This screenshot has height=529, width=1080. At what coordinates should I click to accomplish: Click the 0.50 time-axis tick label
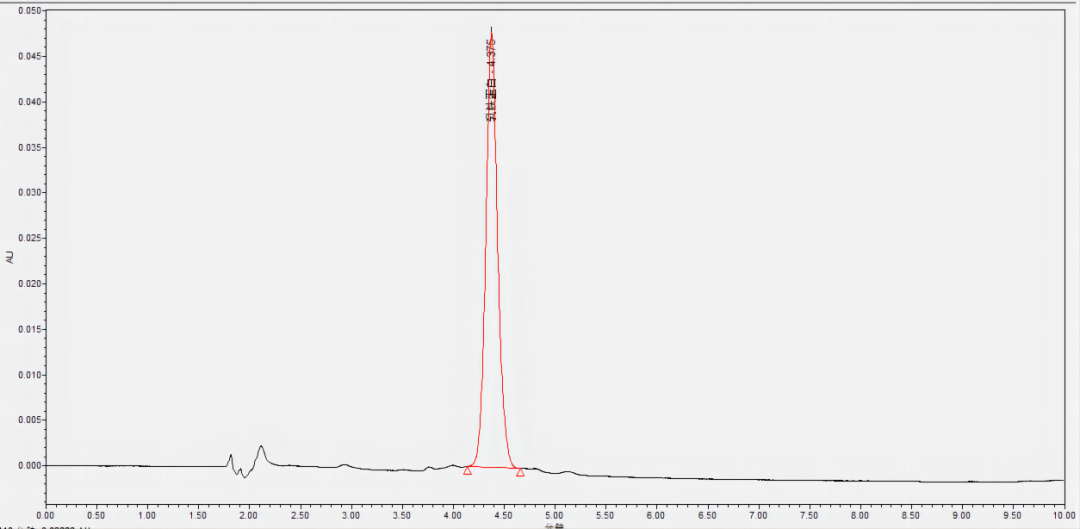pyautogui.click(x=96, y=515)
